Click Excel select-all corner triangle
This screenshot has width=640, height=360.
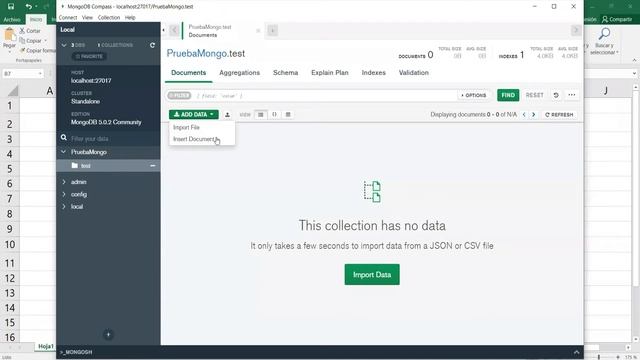pyautogui.click(x=13, y=91)
